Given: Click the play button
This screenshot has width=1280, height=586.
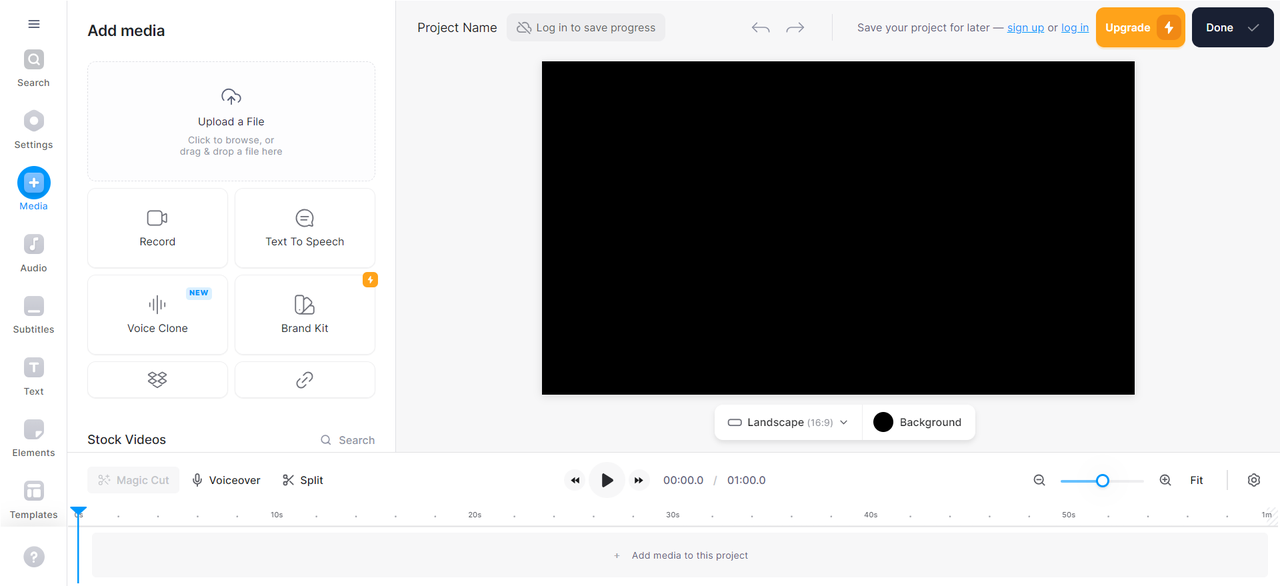Looking at the screenshot, I should [607, 481].
